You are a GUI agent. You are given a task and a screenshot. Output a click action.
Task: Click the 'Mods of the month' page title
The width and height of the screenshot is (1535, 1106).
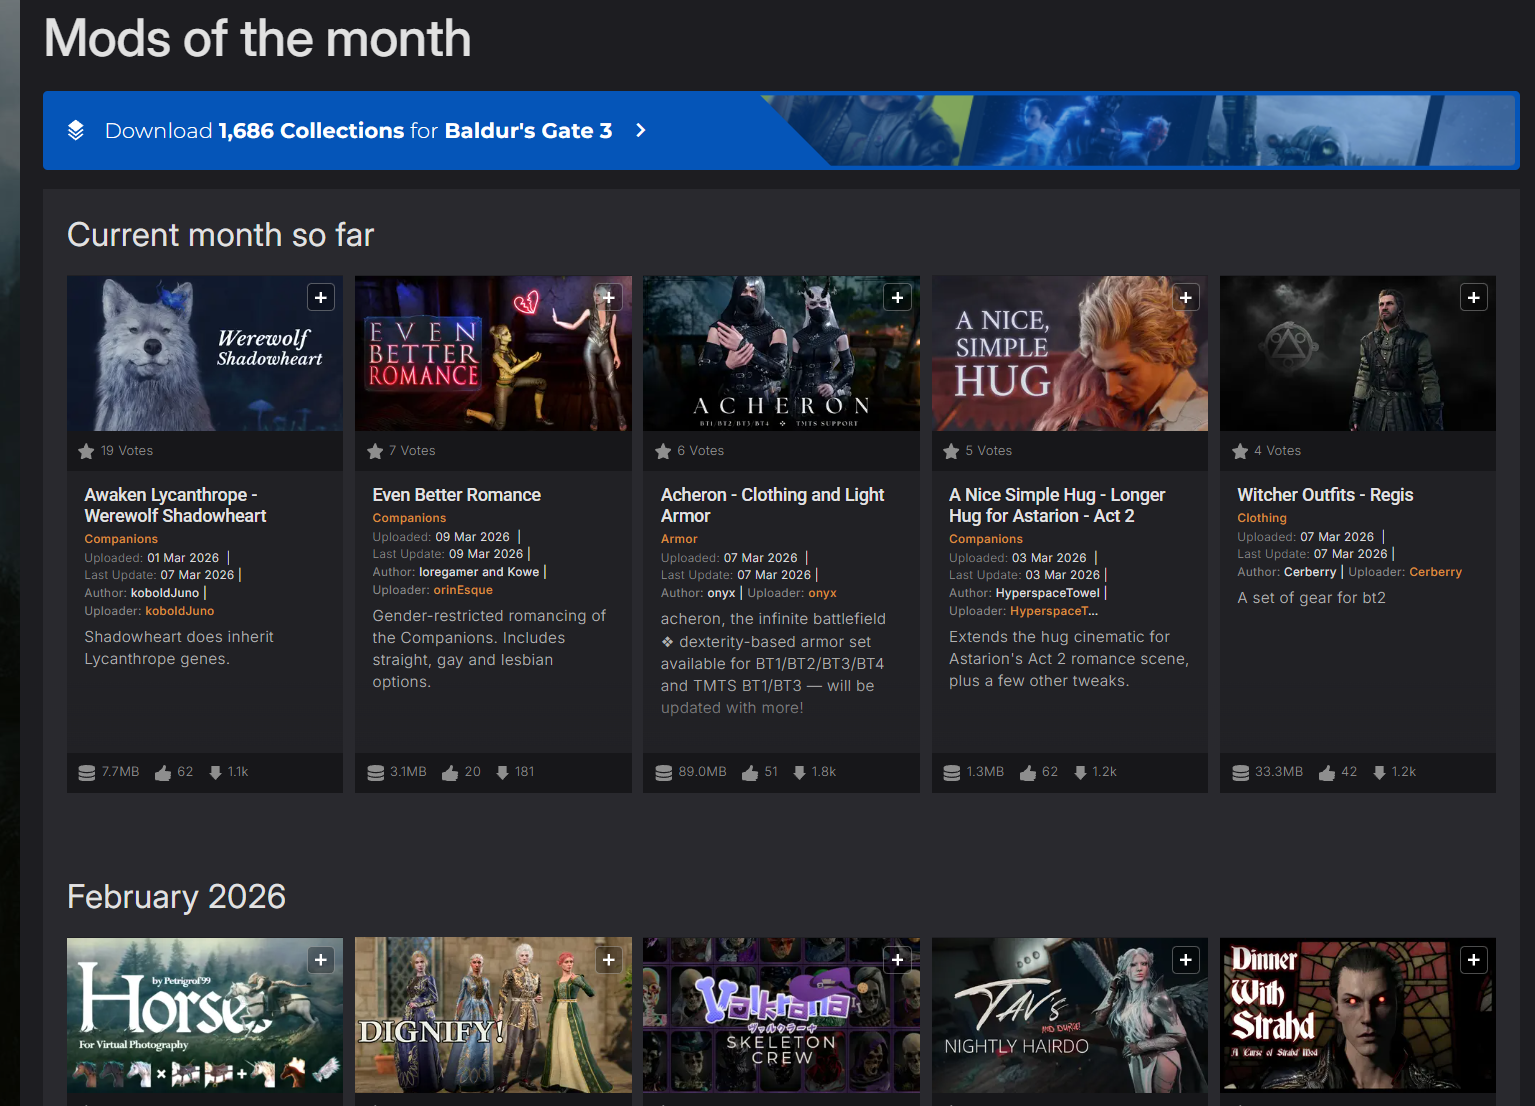point(257,39)
